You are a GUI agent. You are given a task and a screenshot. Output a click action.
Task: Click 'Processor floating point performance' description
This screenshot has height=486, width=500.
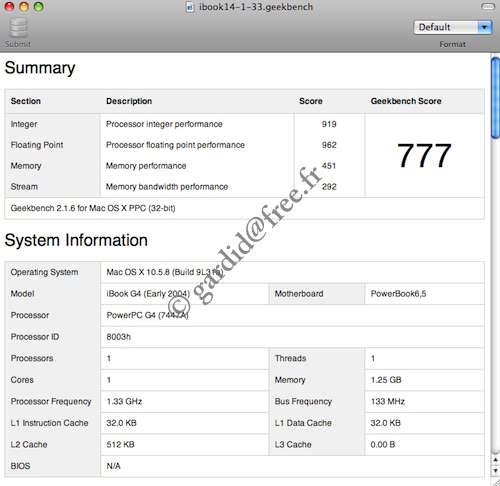tap(175, 145)
